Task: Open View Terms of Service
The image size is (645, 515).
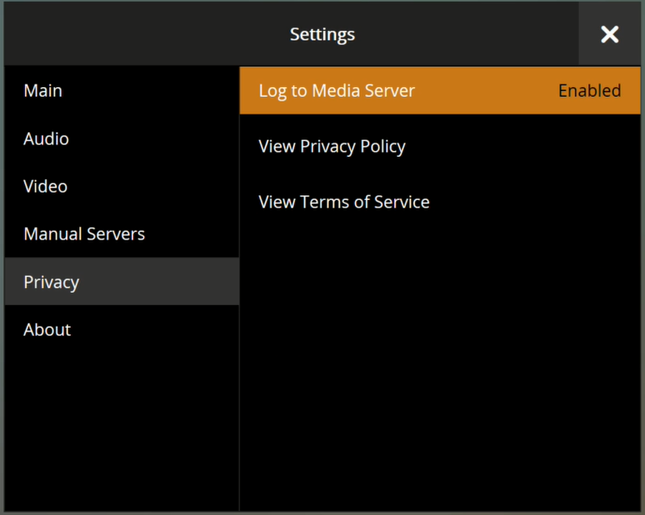Action: point(344,202)
